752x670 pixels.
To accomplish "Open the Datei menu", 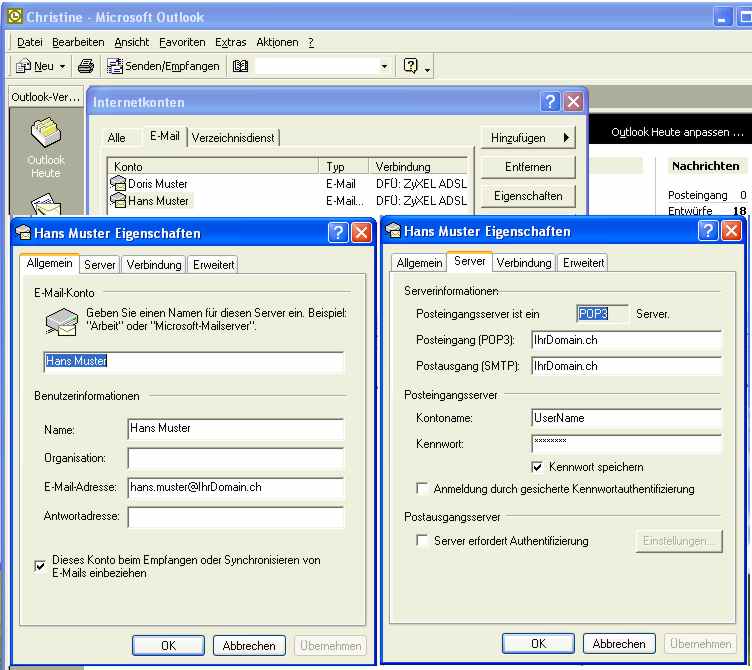I will tap(30, 42).
